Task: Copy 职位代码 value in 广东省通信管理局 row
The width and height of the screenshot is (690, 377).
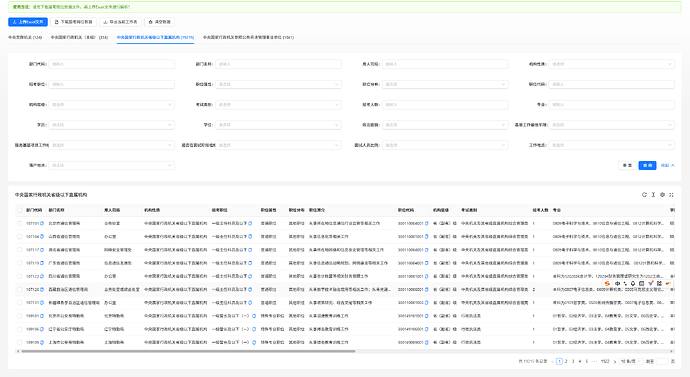Action: (x=426, y=263)
